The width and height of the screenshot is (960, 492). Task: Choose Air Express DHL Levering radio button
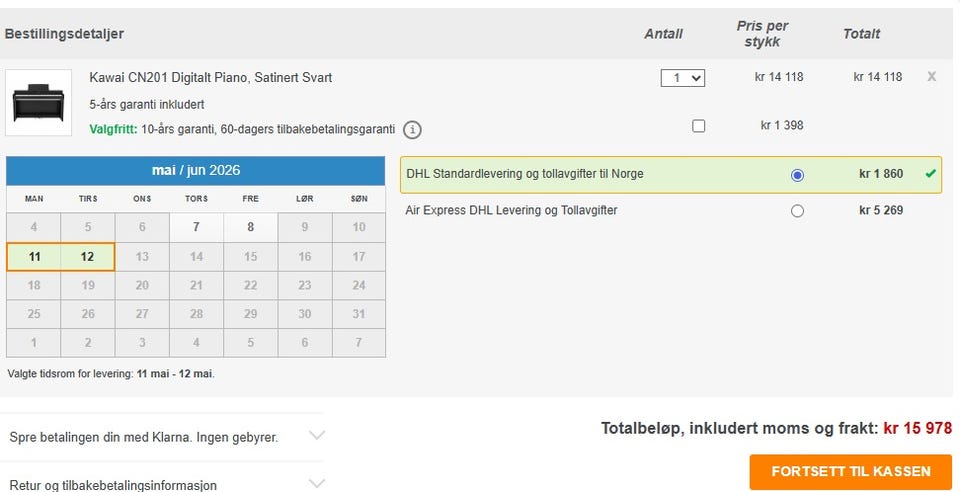pyautogui.click(x=797, y=211)
